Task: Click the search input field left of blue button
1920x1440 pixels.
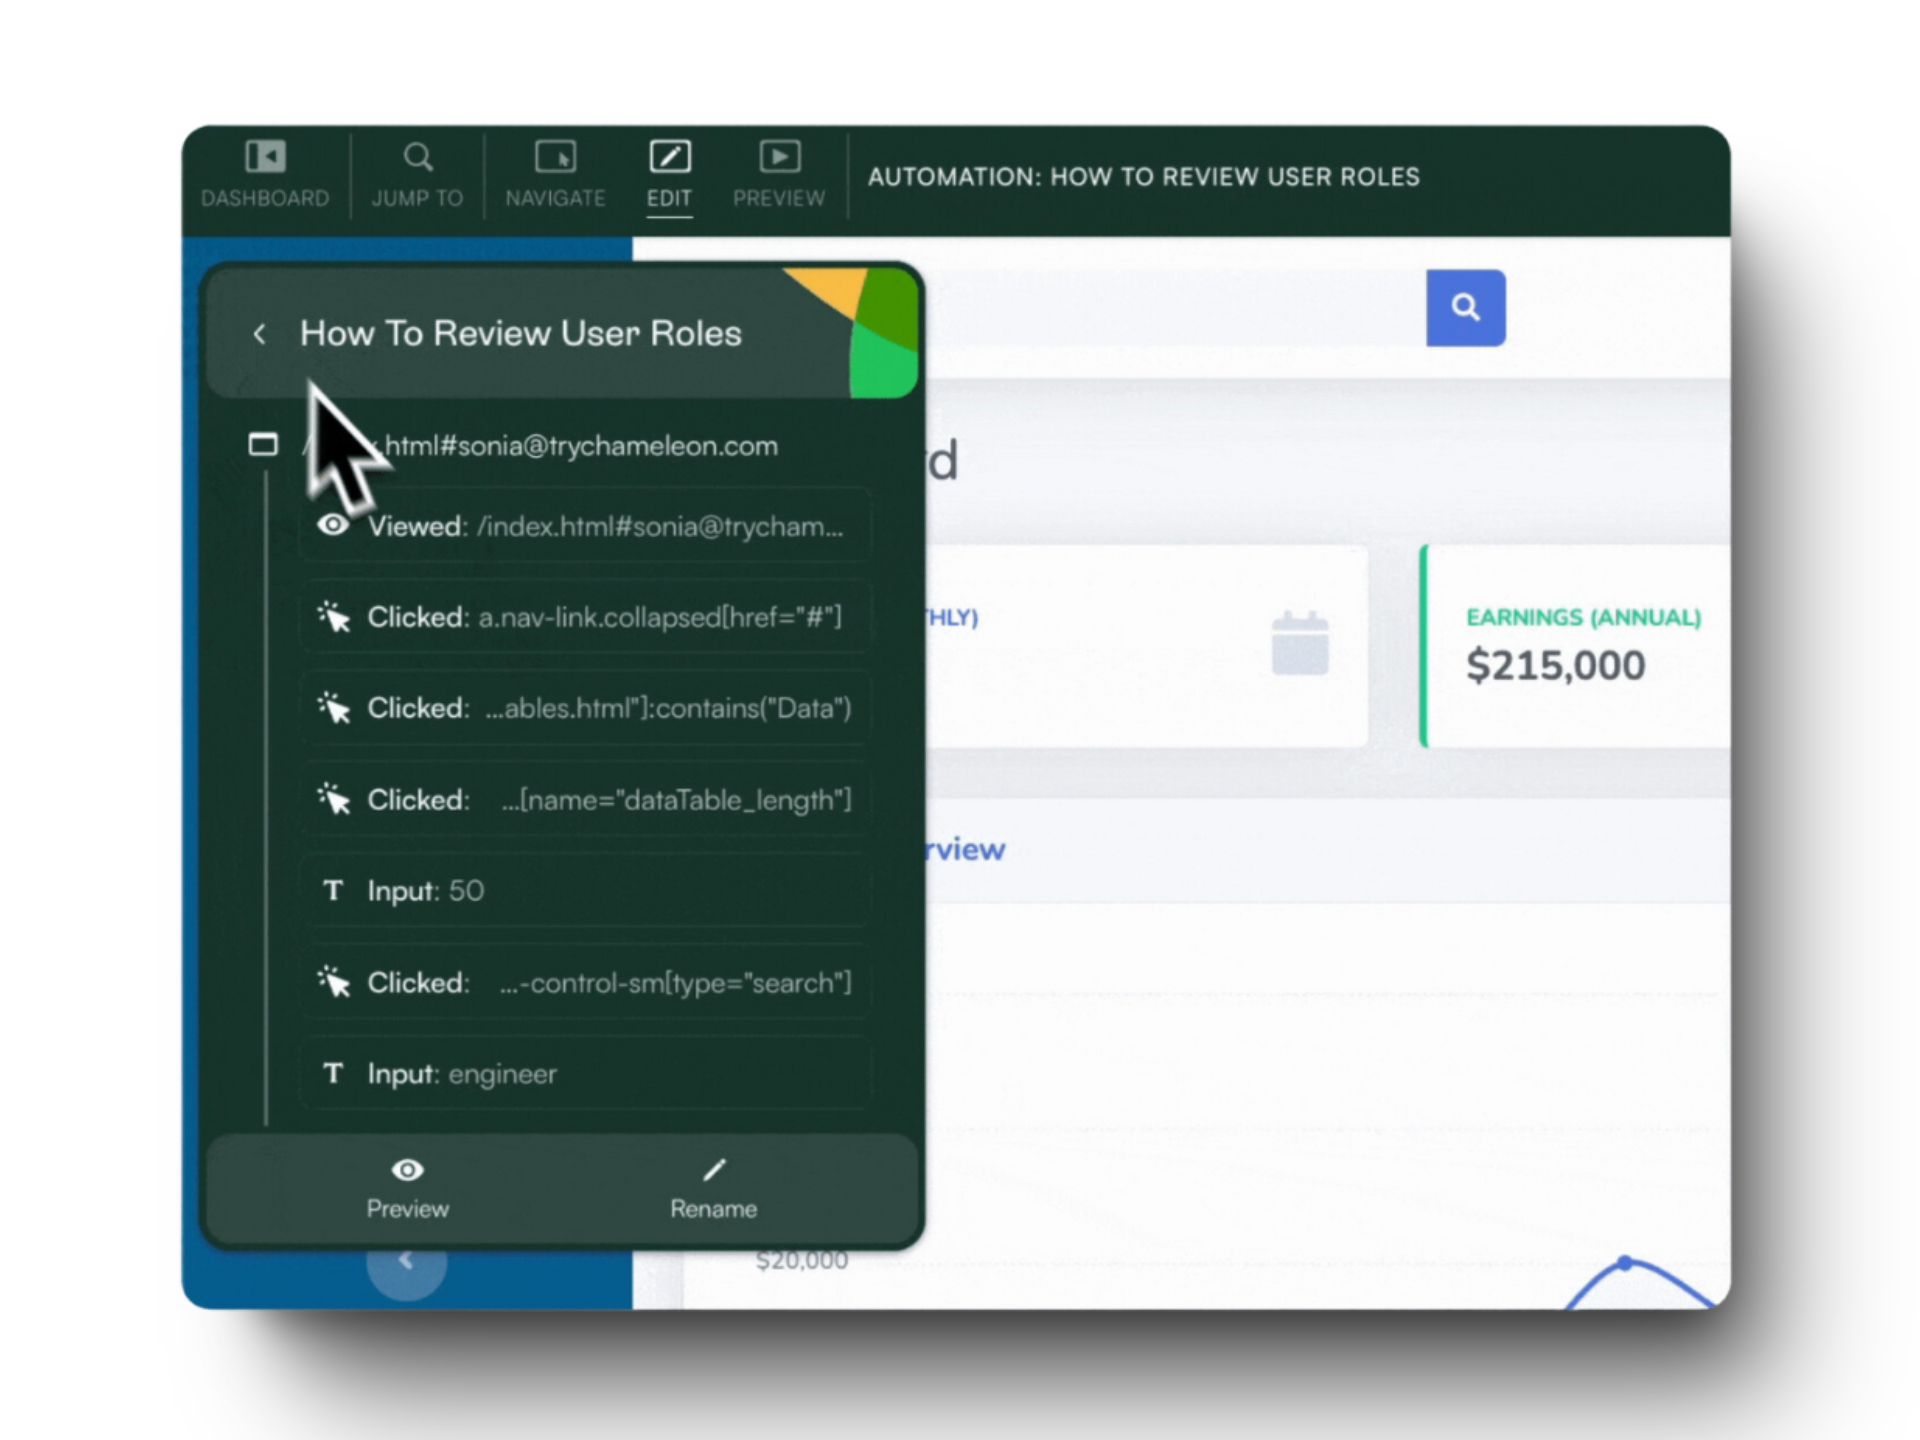Action: pyautogui.click(x=1175, y=308)
